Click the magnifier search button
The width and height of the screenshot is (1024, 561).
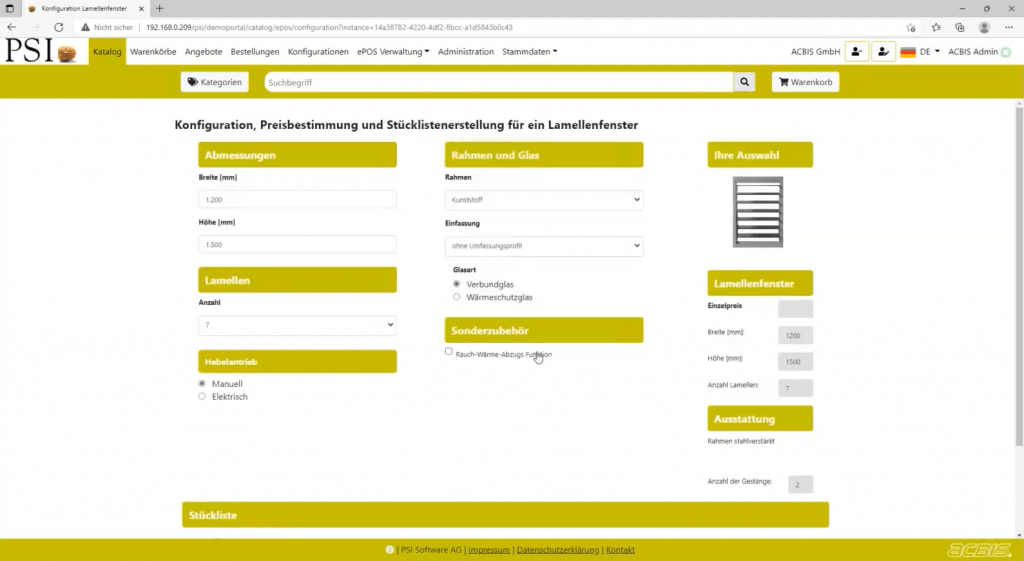(x=744, y=82)
